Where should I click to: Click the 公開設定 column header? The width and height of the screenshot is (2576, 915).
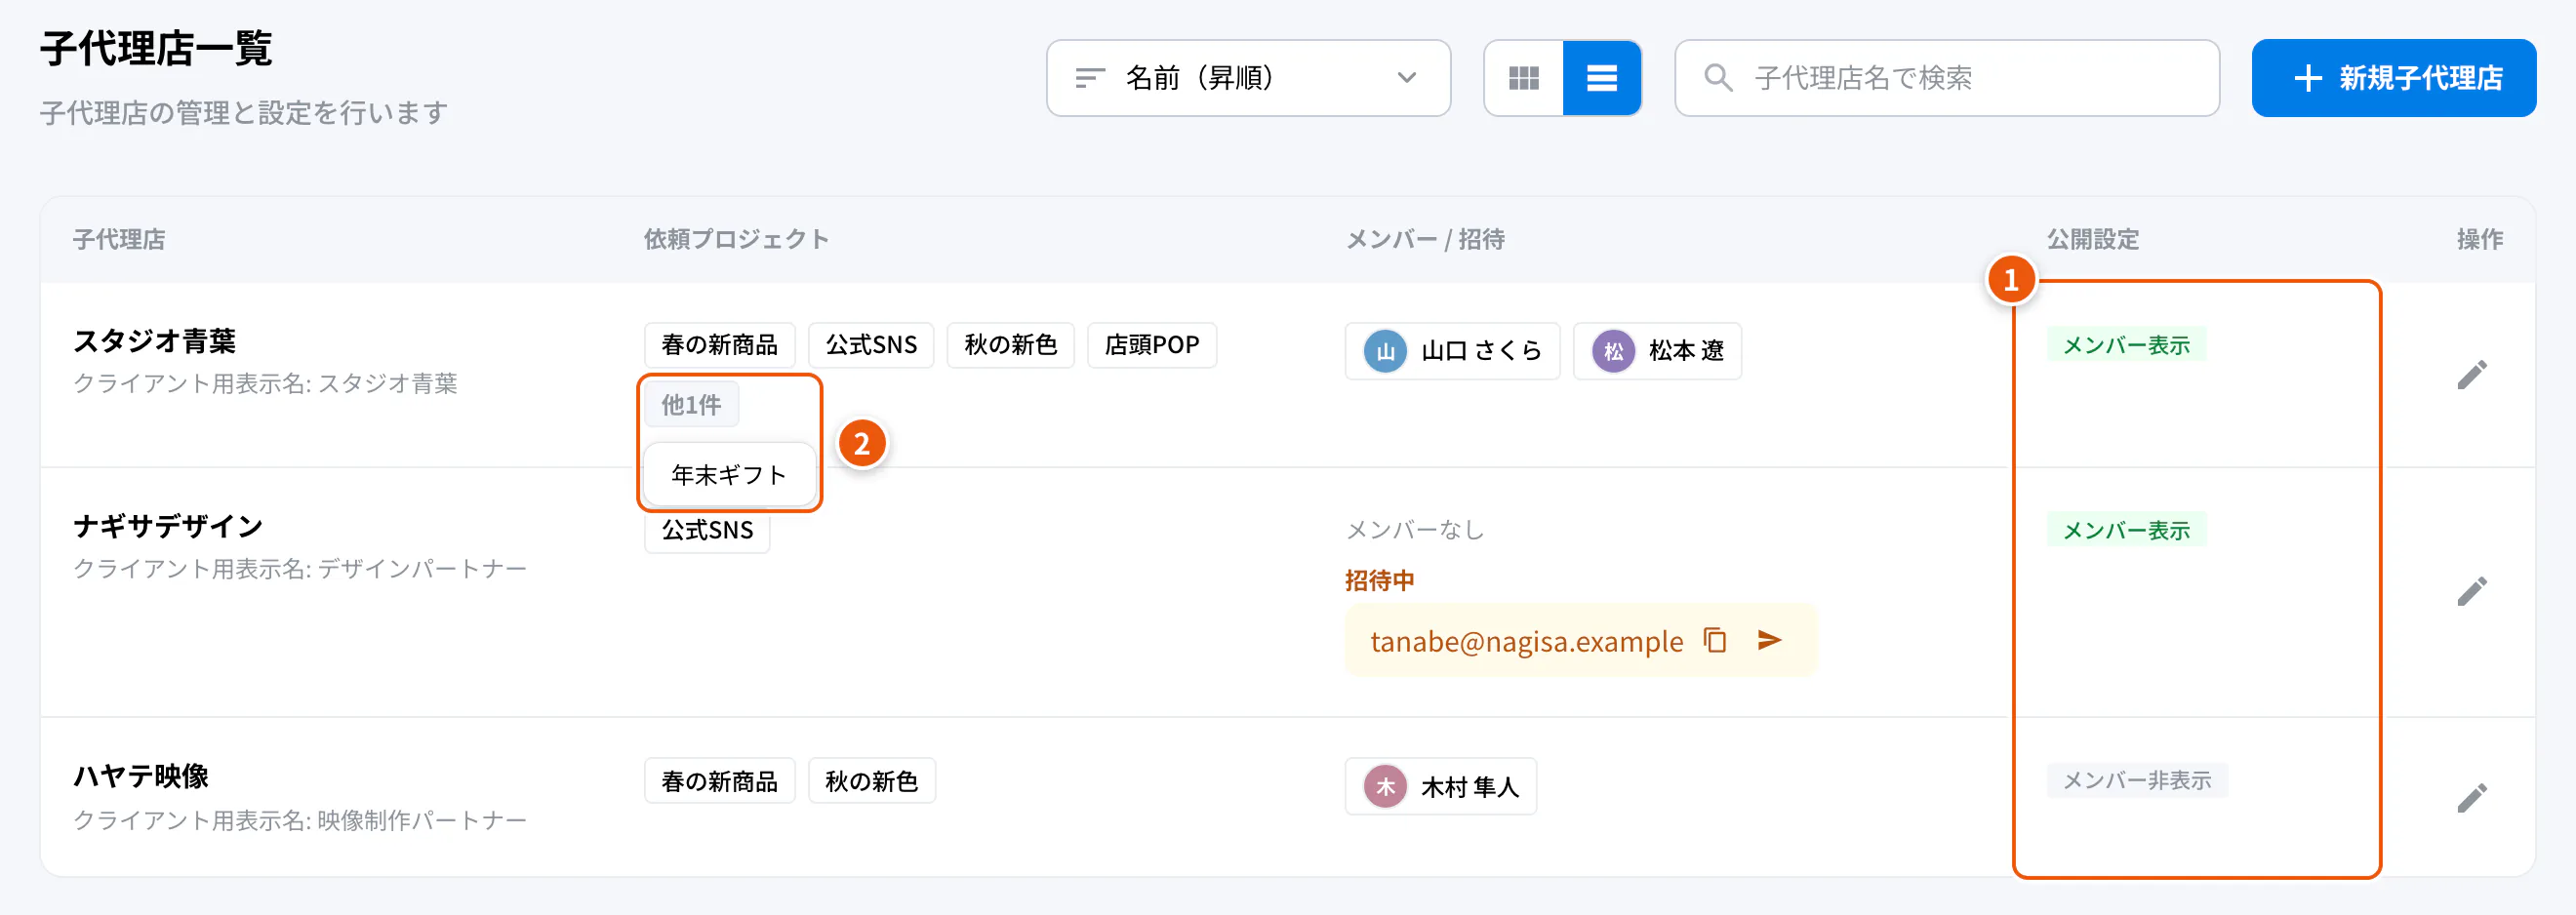pyautogui.click(x=2093, y=239)
